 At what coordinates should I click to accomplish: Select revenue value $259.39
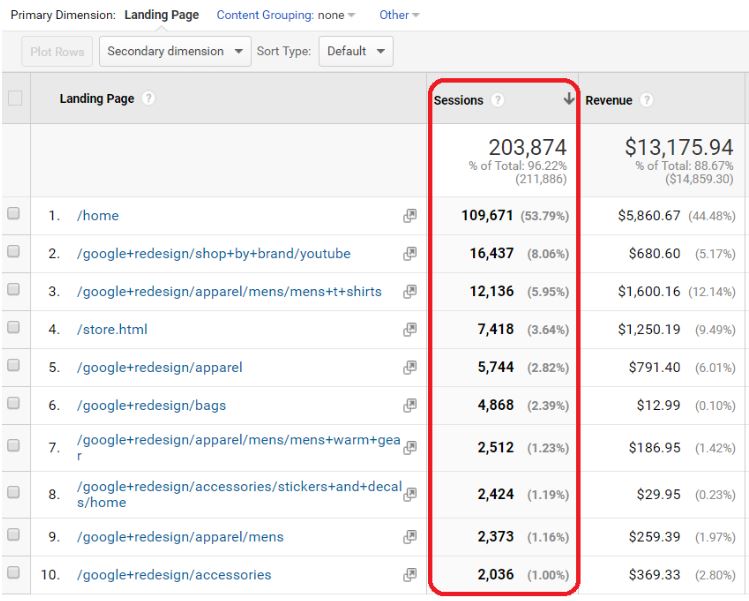click(654, 537)
